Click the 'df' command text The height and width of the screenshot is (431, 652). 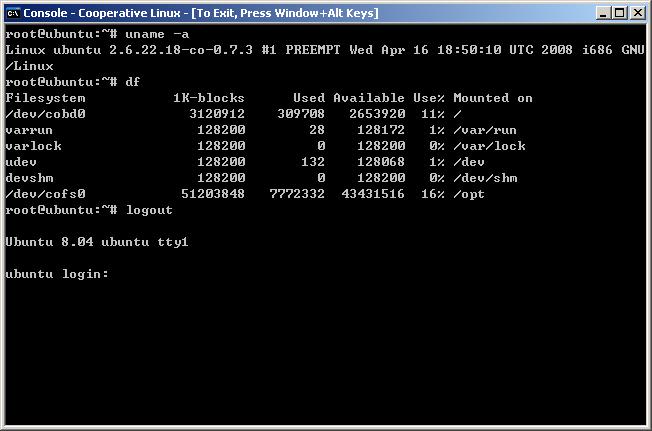(133, 82)
